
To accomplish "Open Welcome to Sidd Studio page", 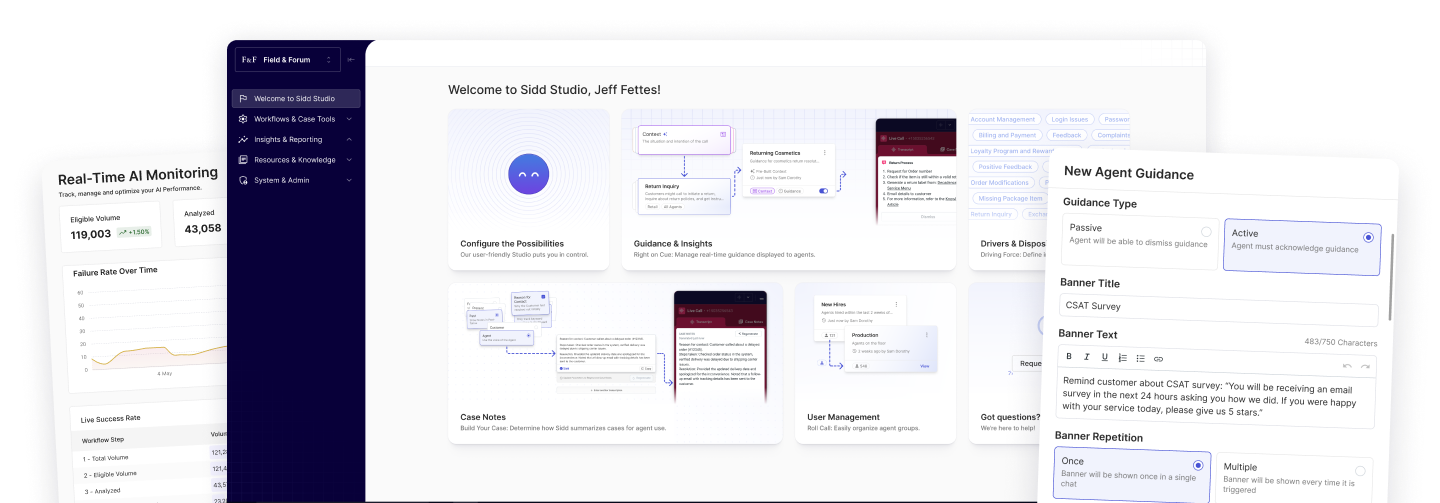I will pyautogui.click(x=296, y=99).
